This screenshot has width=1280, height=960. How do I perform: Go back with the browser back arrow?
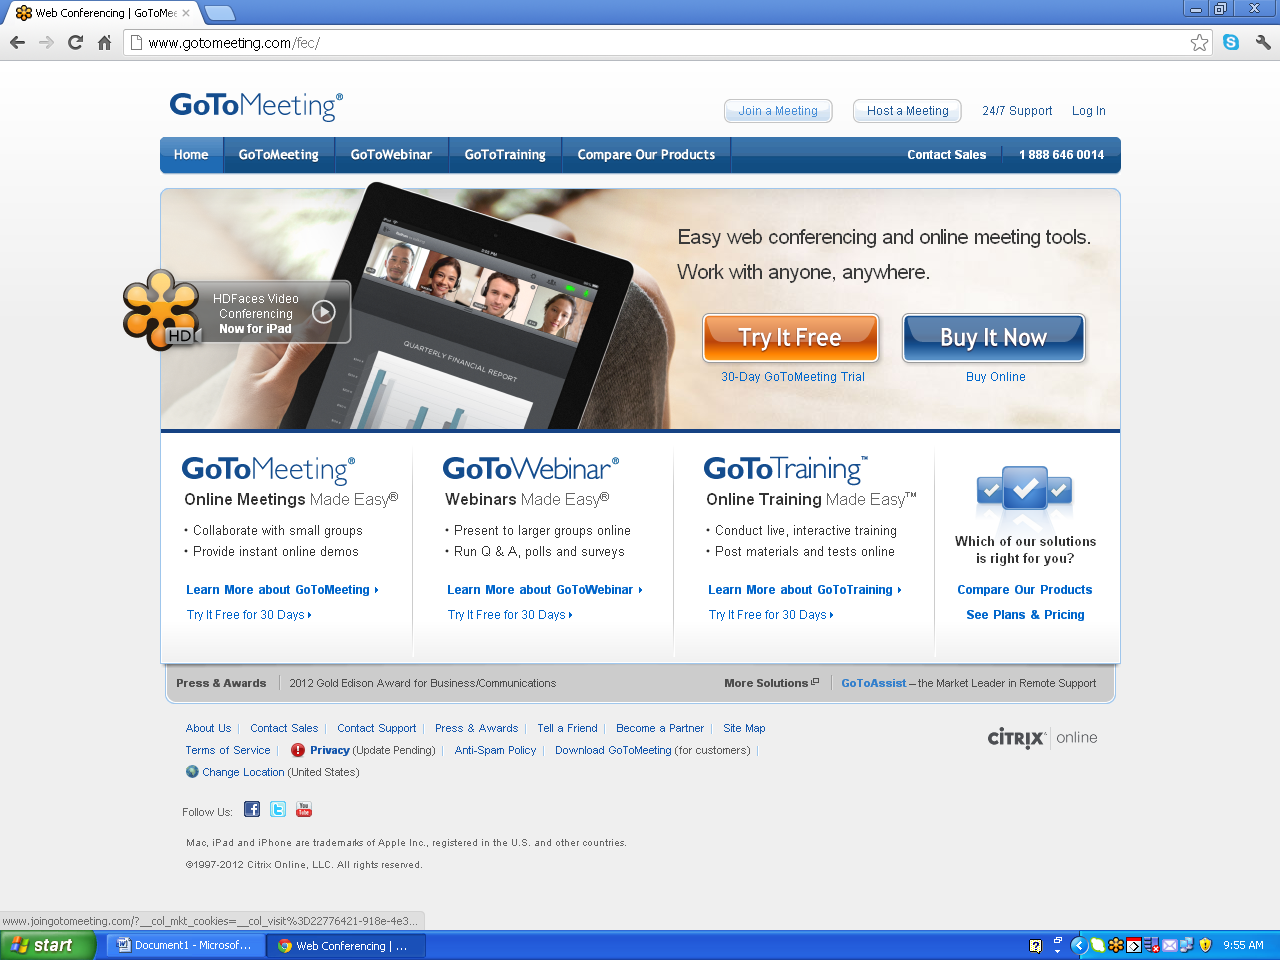click(17, 43)
